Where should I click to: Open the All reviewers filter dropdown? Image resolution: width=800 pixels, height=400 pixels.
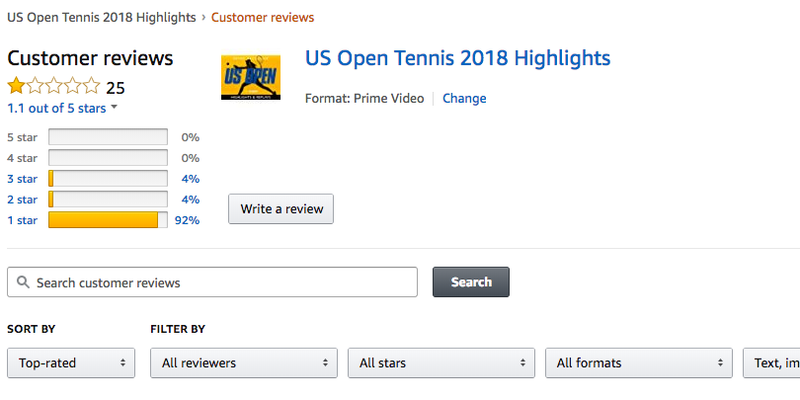click(244, 363)
